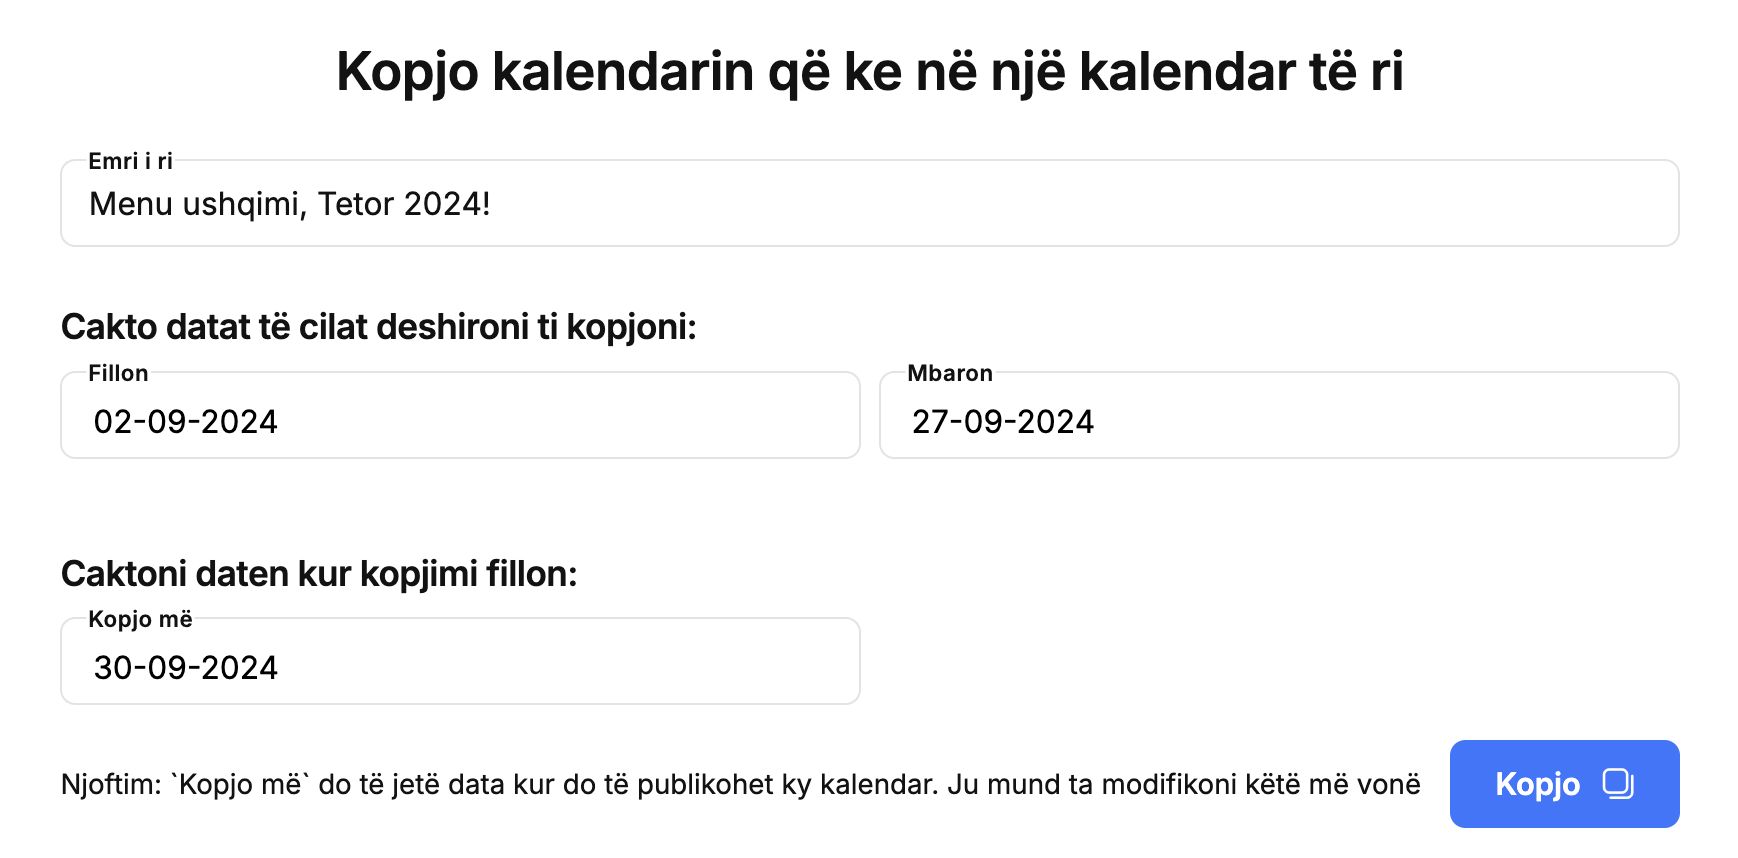
Task: Select the day 27 in Mbaron date
Action: [930, 422]
